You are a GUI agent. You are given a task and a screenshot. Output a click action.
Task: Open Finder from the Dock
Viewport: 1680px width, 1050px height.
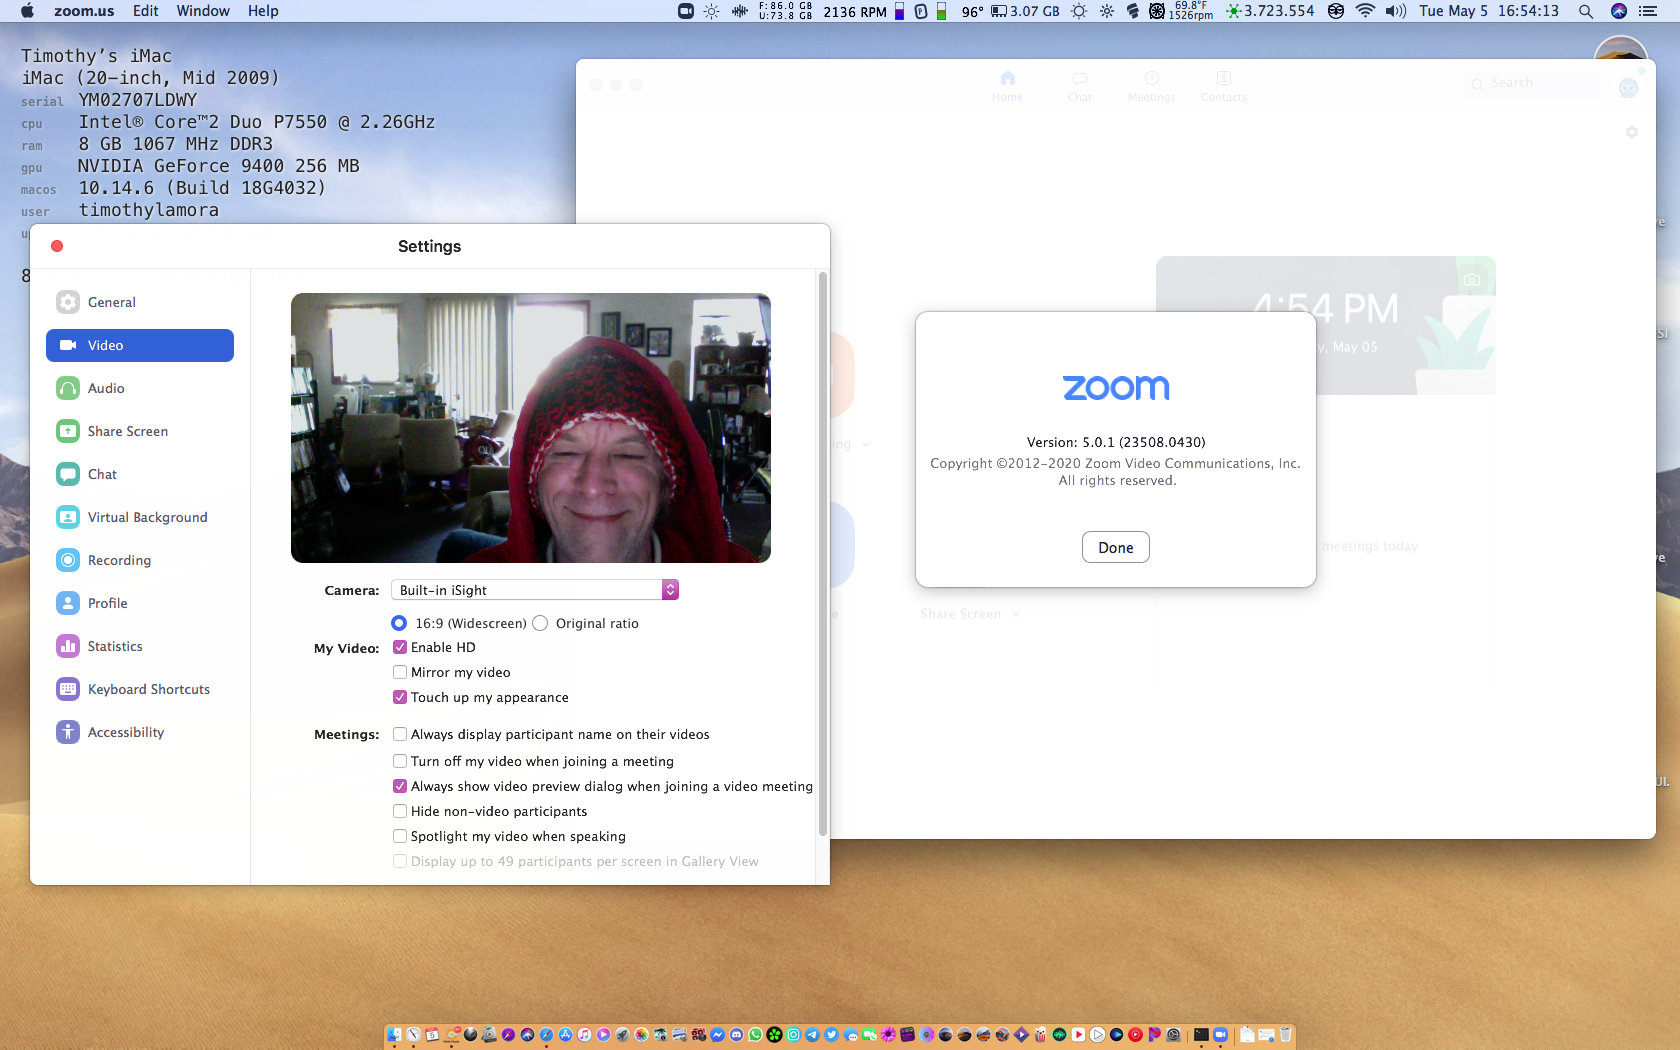[x=394, y=1035]
